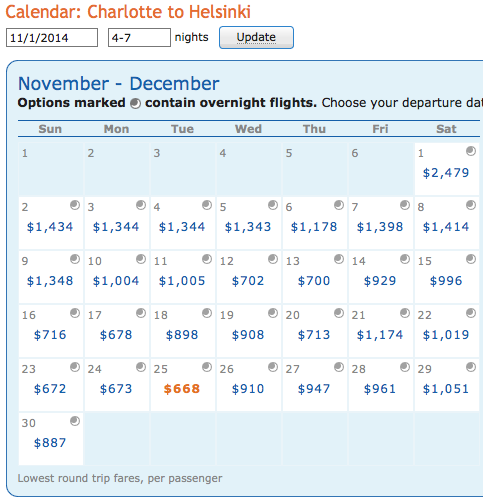Click overnight moon icon on November 13
Screen dimensions: 483x504
(x=339, y=259)
